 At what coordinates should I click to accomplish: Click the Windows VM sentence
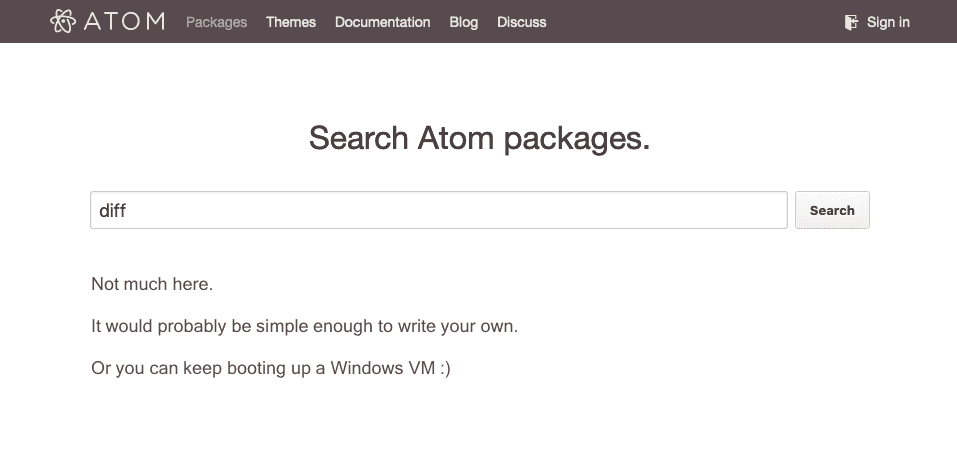click(271, 368)
